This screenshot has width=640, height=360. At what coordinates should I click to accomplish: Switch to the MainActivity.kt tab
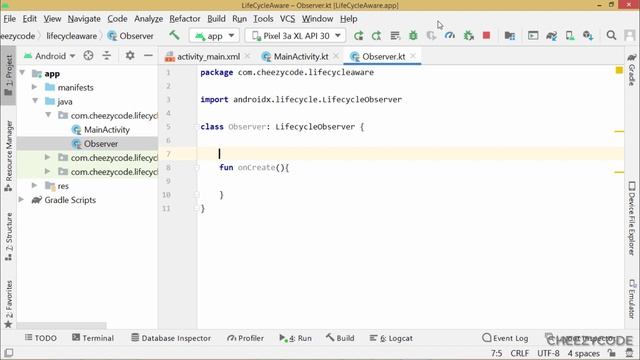click(300, 56)
